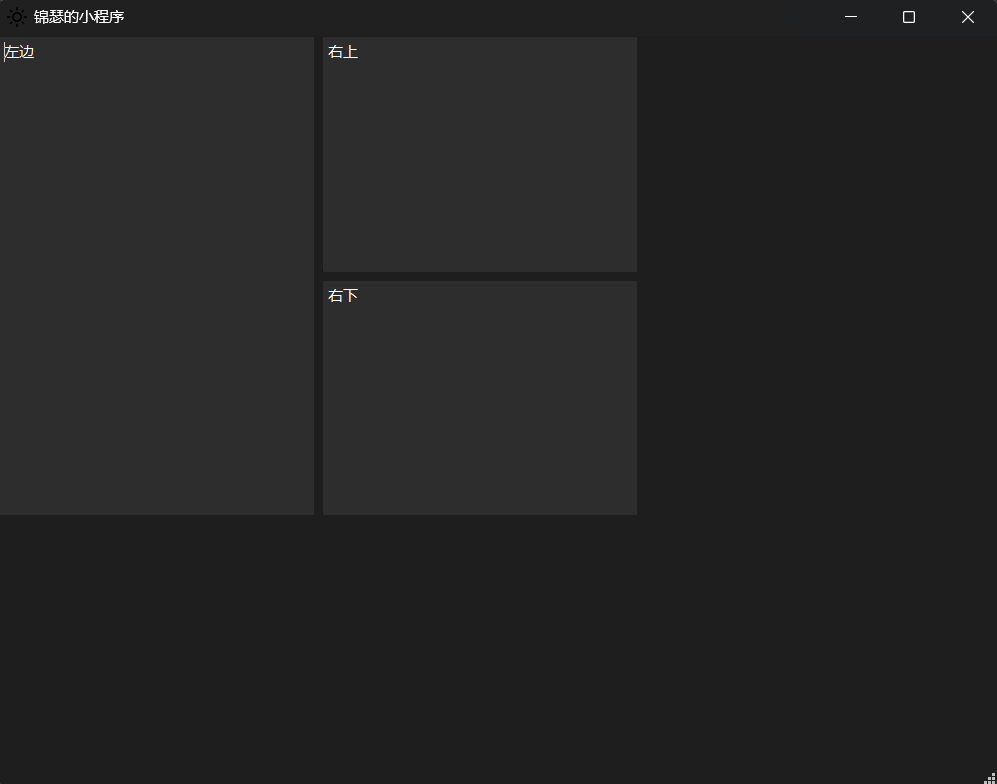
Task: Click the 右下 placeholder label
Action: pyautogui.click(x=343, y=295)
